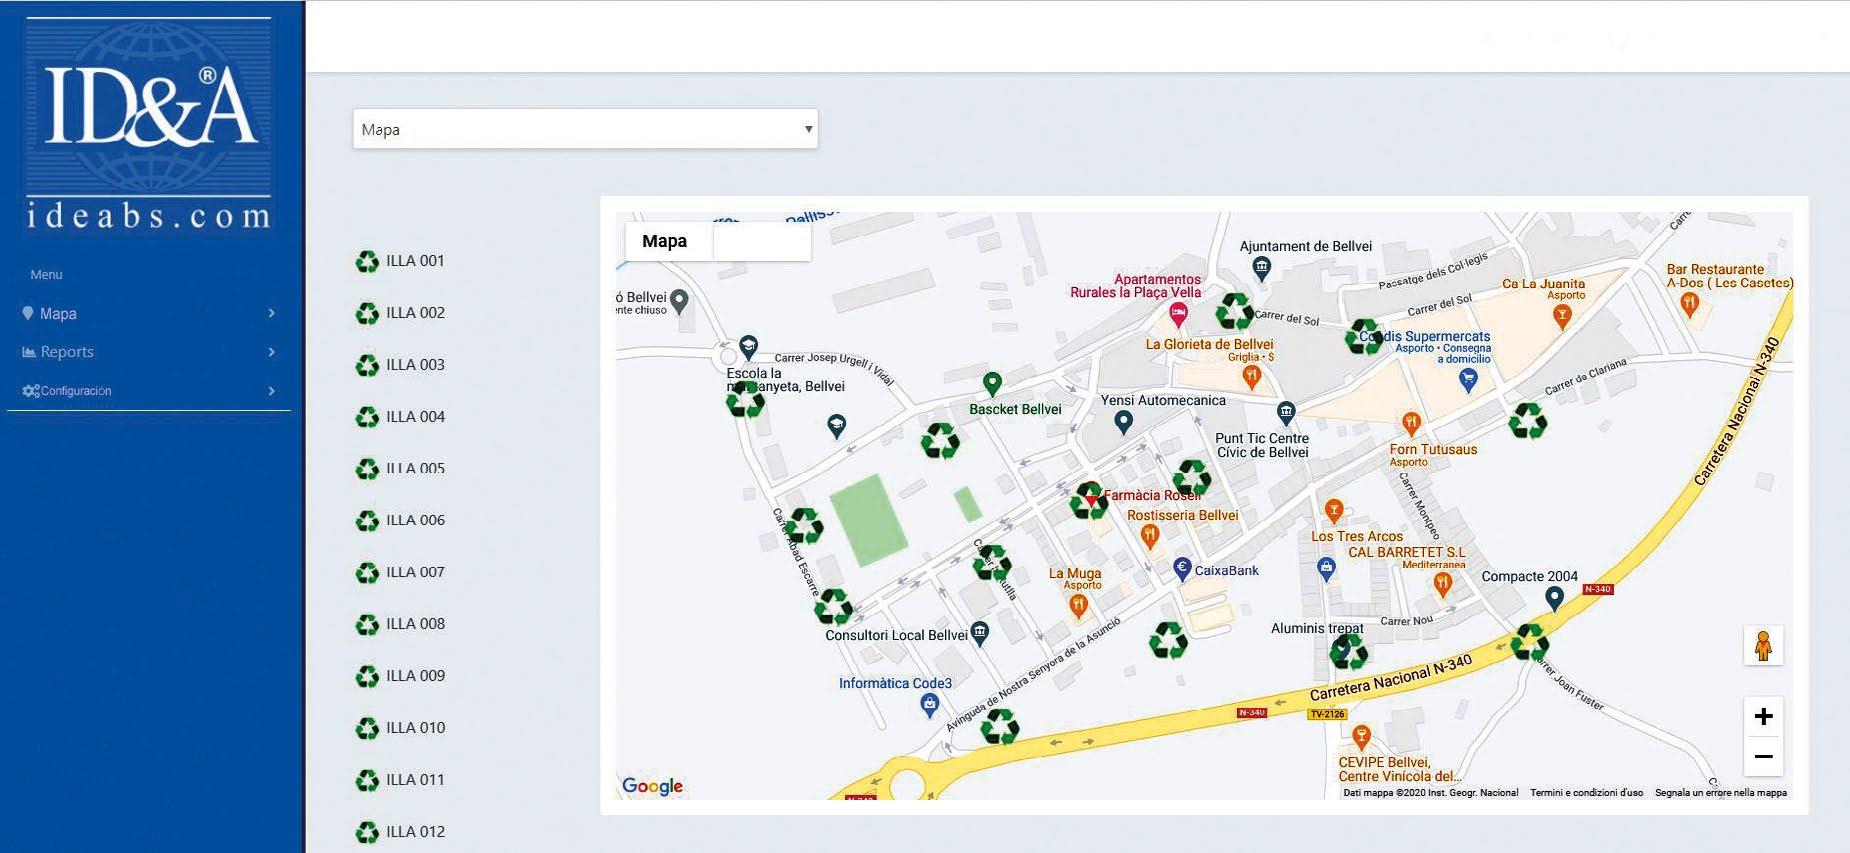Click the Ajuntament de Bellvei map pin
1850x853 pixels.
click(x=1262, y=267)
